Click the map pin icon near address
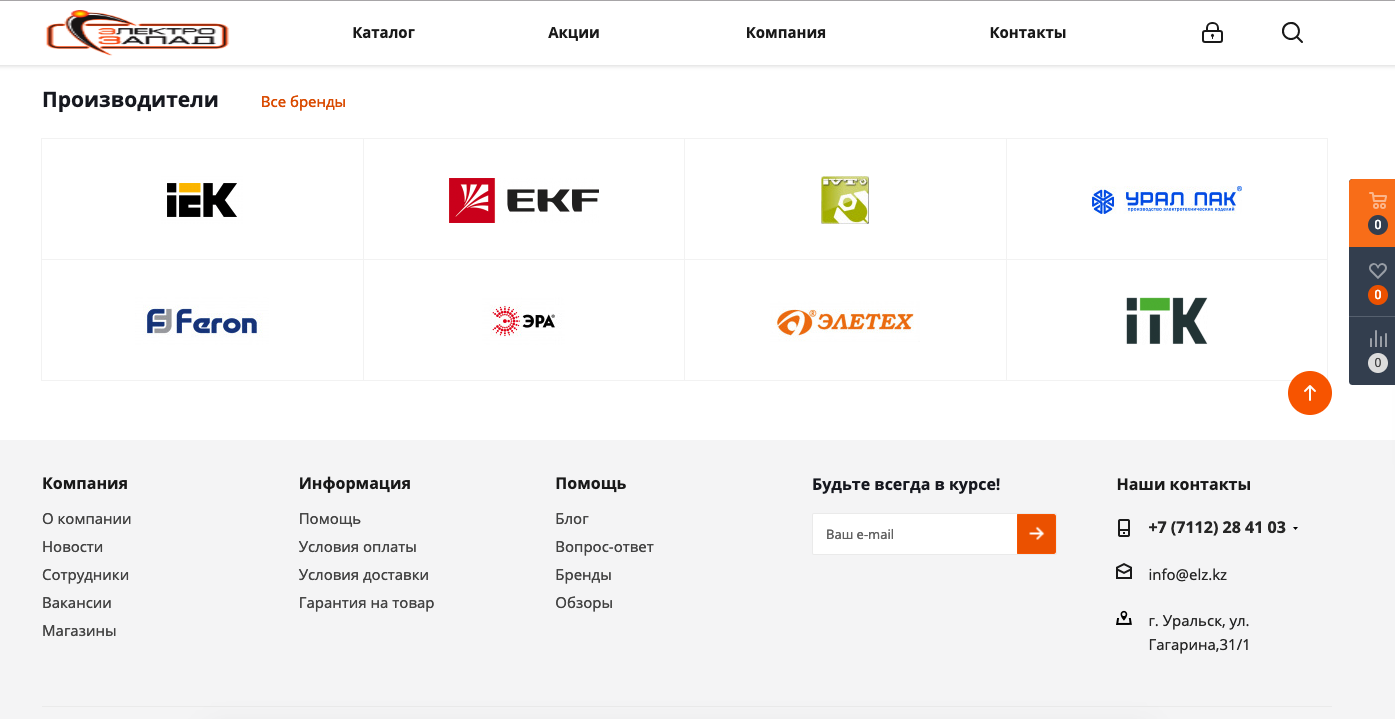This screenshot has height=719, width=1395. (1124, 619)
